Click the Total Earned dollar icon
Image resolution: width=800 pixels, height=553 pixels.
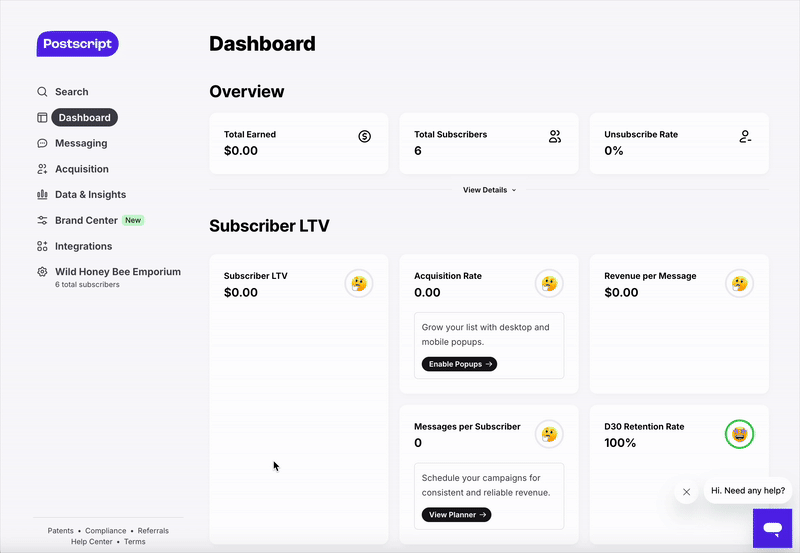(364, 136)
